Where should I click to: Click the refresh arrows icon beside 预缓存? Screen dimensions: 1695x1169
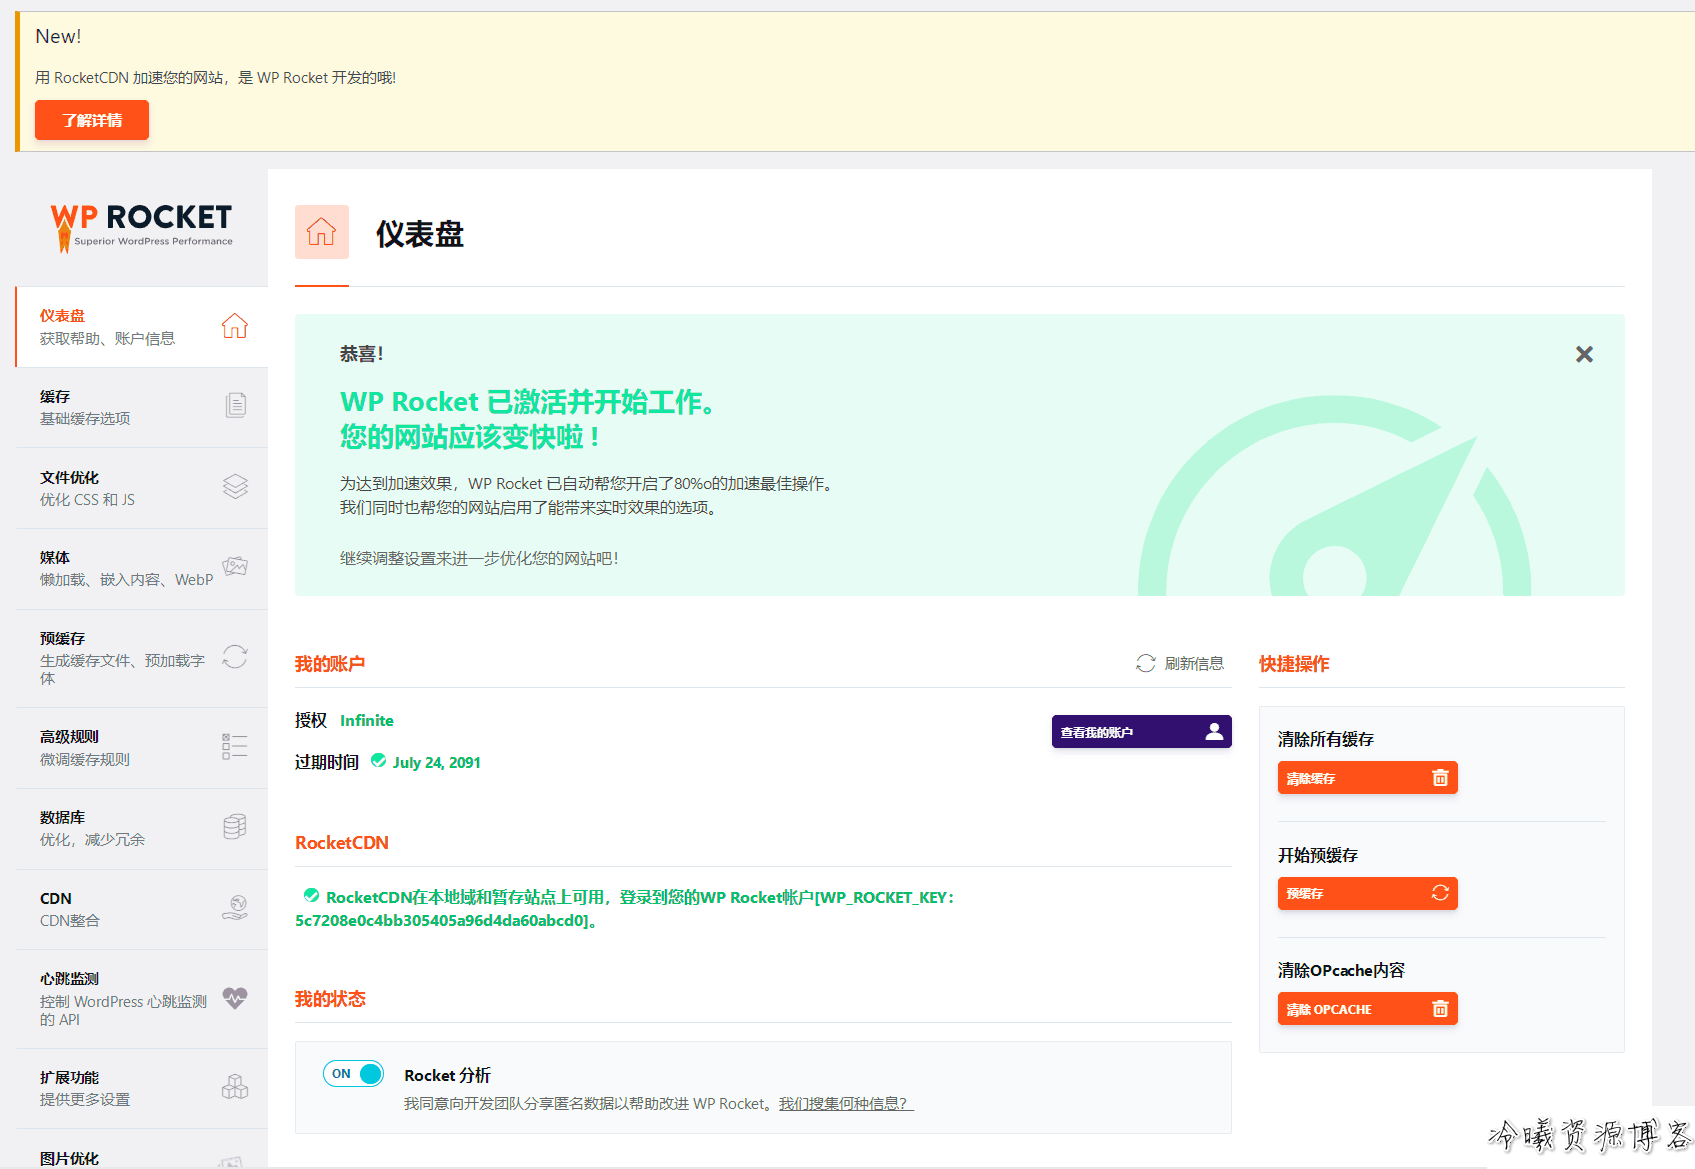tap(235, 656)
